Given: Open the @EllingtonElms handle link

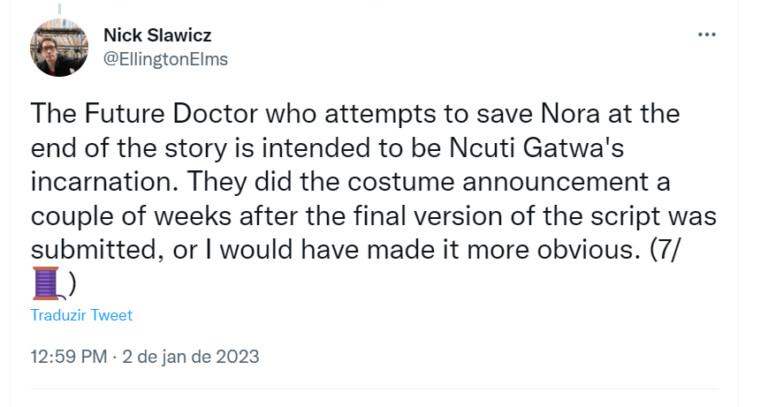Looking at the screenshot, I should click(x=166, y=59).
